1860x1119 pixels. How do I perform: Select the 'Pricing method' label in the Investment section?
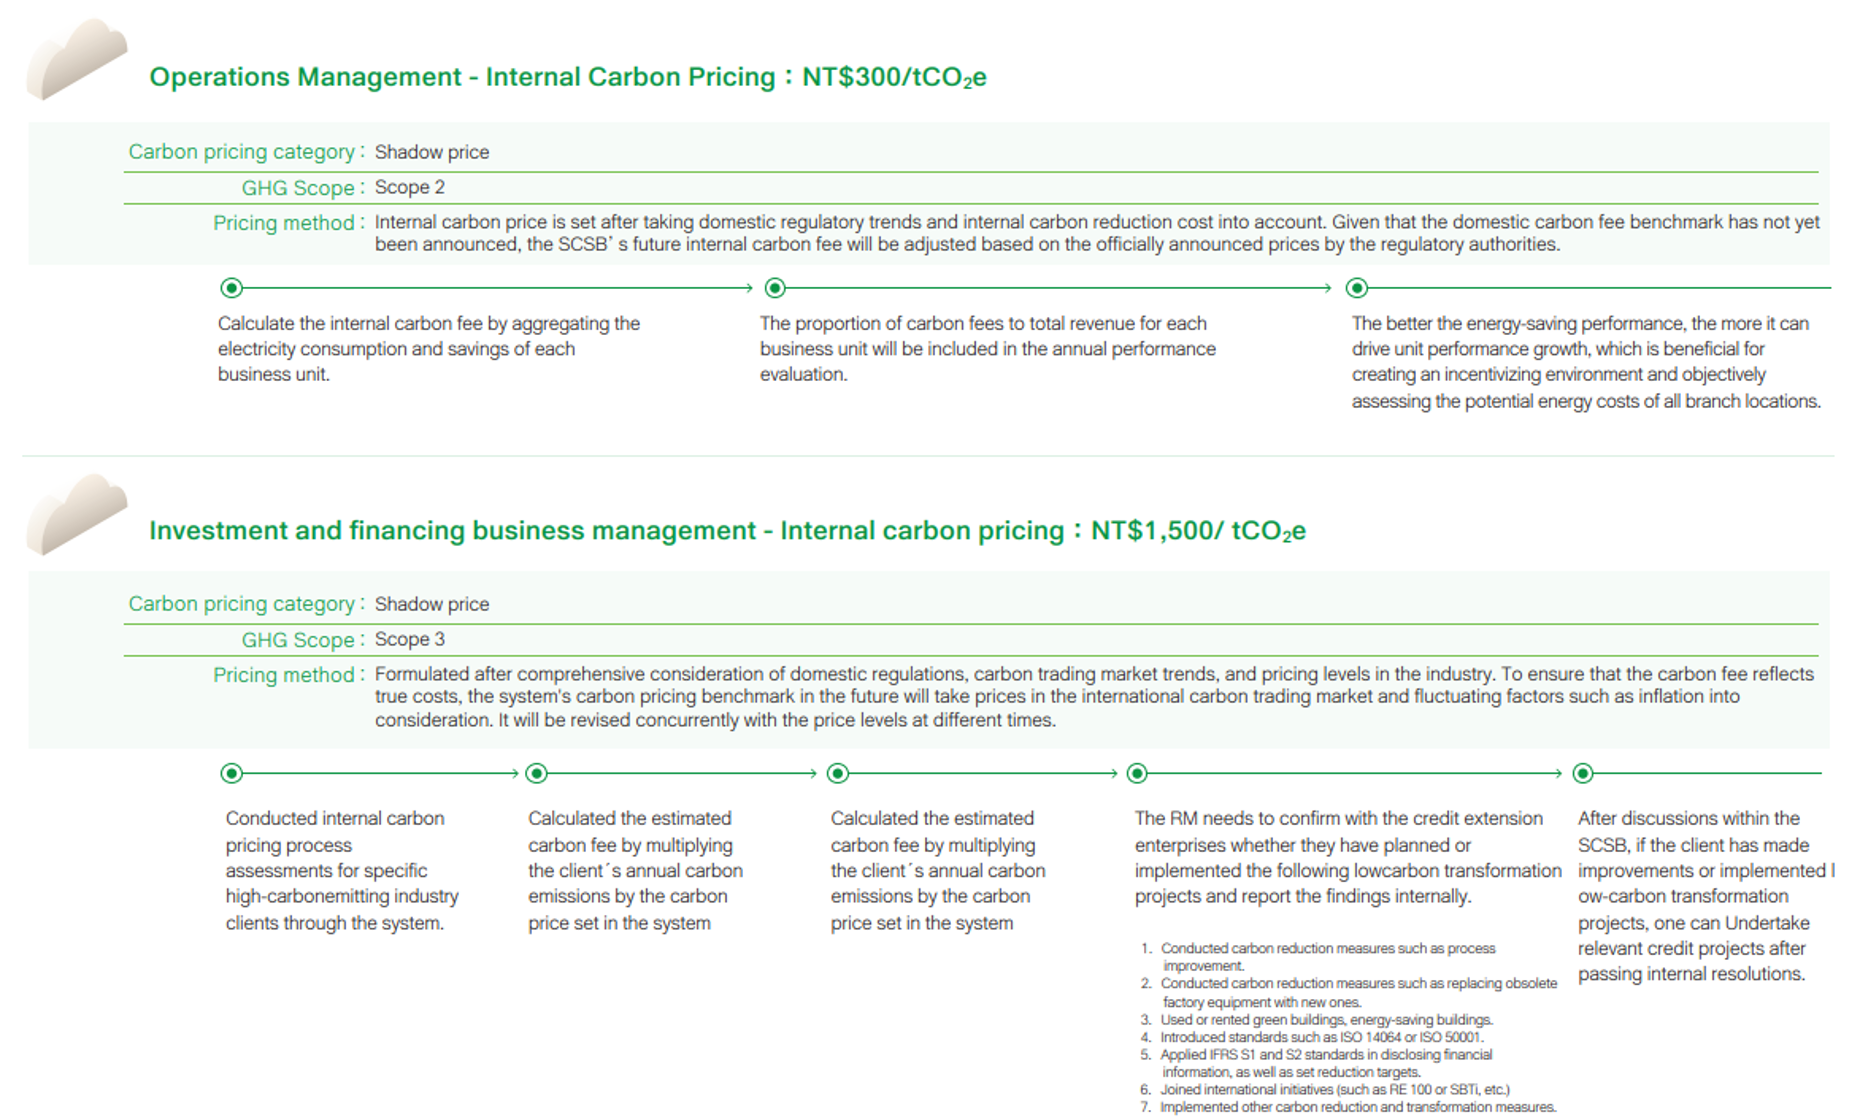[287, 675]
